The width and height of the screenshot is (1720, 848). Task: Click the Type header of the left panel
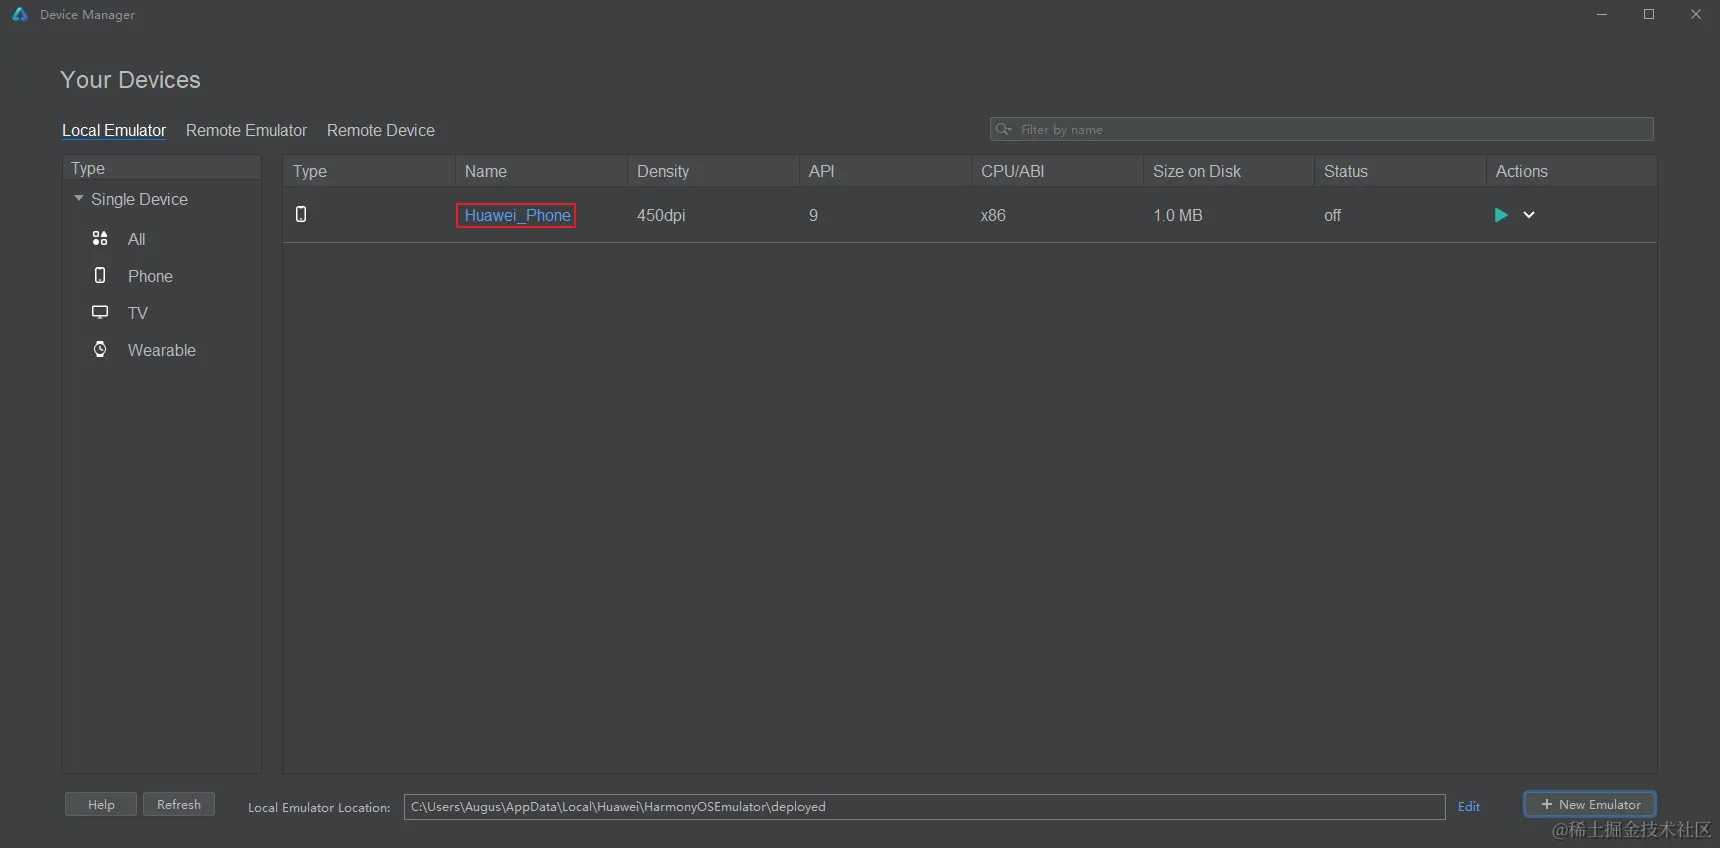tap(162, 168)
